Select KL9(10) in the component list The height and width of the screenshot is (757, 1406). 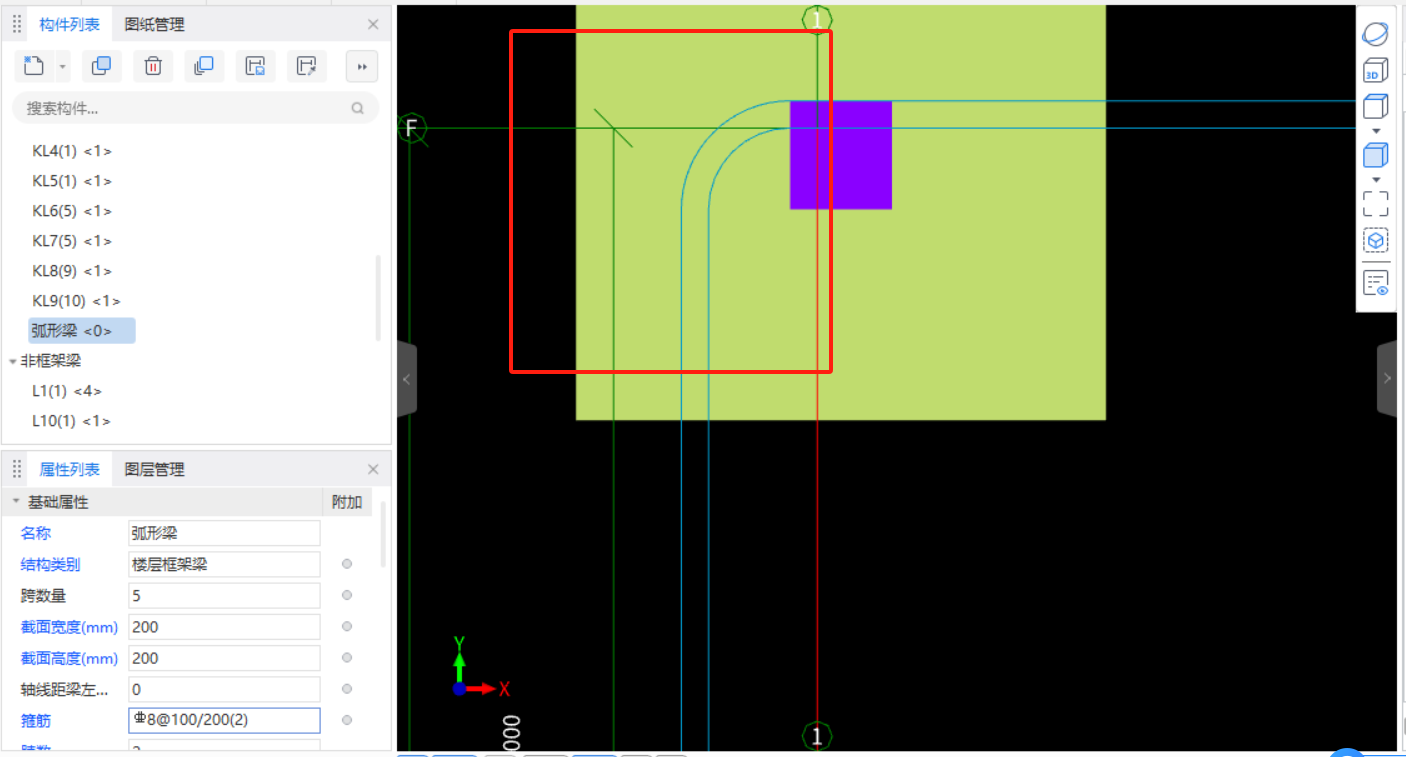(x=76, y=301)
